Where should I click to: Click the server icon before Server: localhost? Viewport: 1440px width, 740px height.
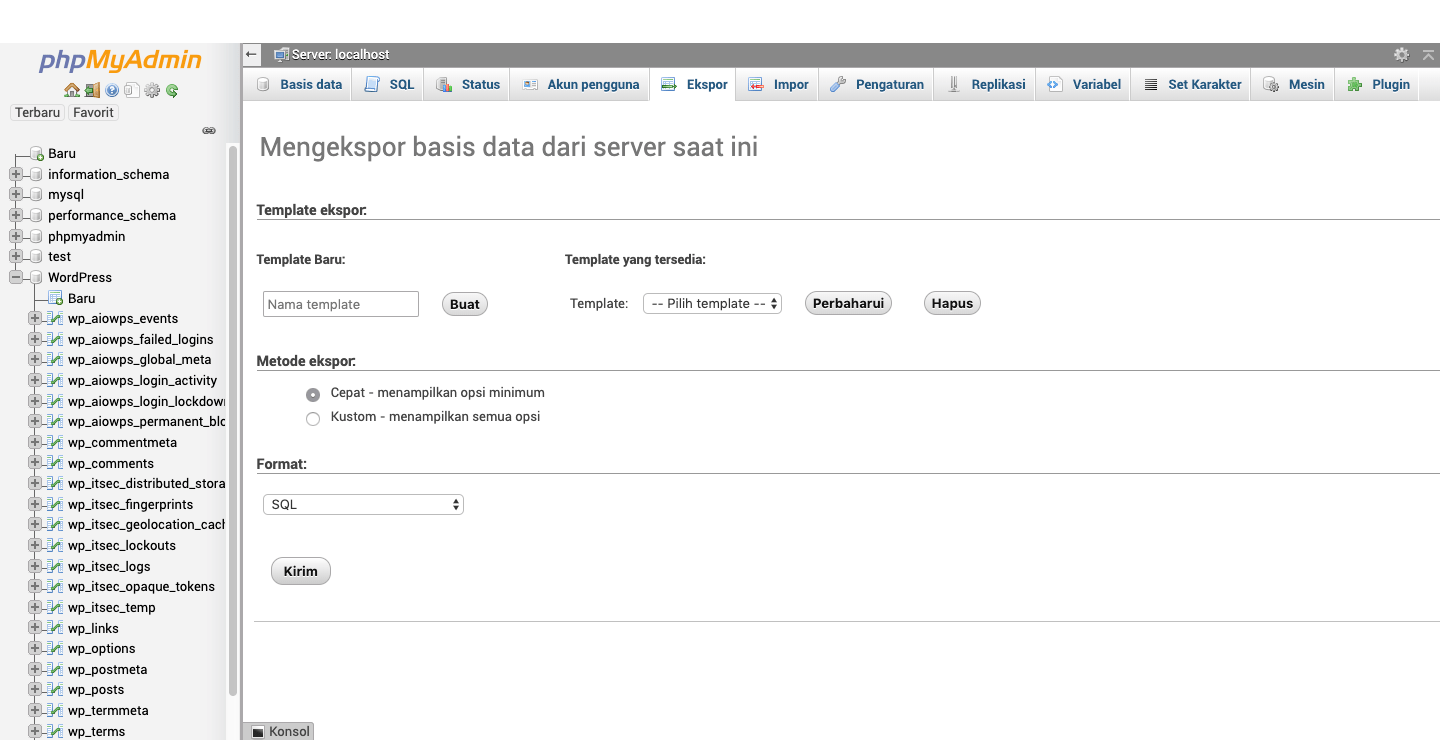pos(281,54)
